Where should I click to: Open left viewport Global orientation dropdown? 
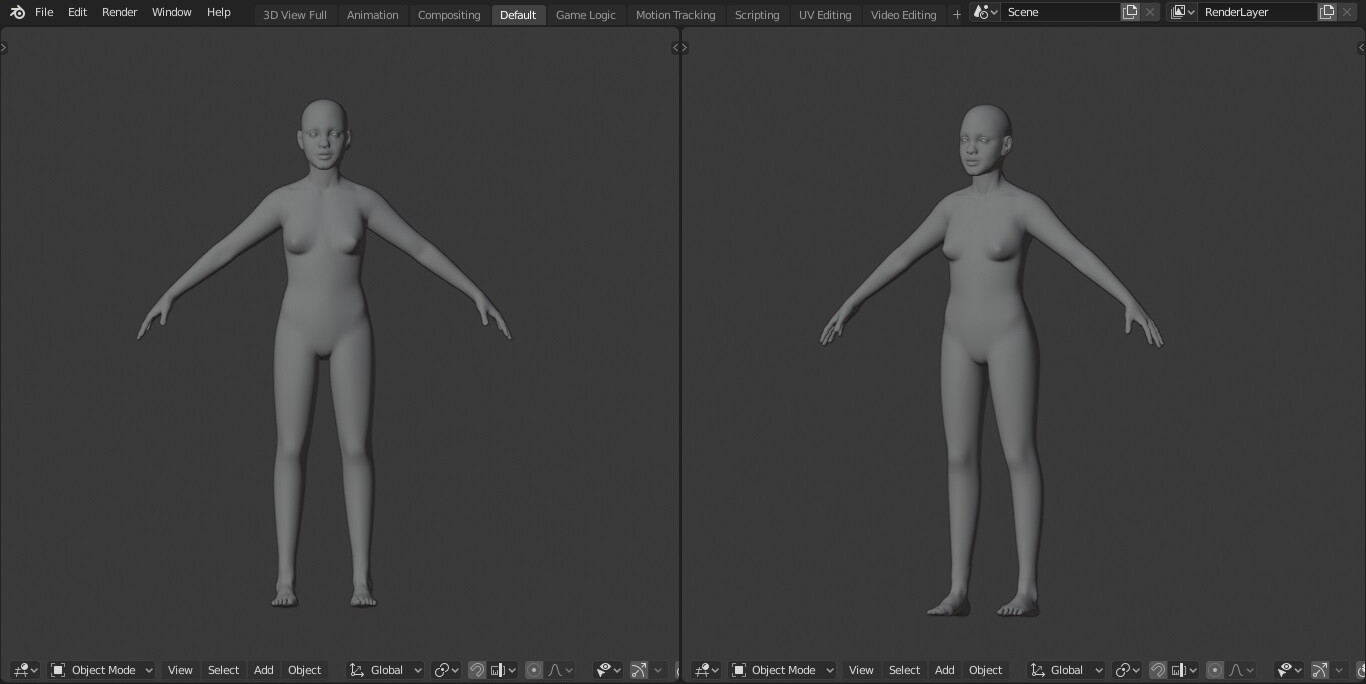[386, 670]
